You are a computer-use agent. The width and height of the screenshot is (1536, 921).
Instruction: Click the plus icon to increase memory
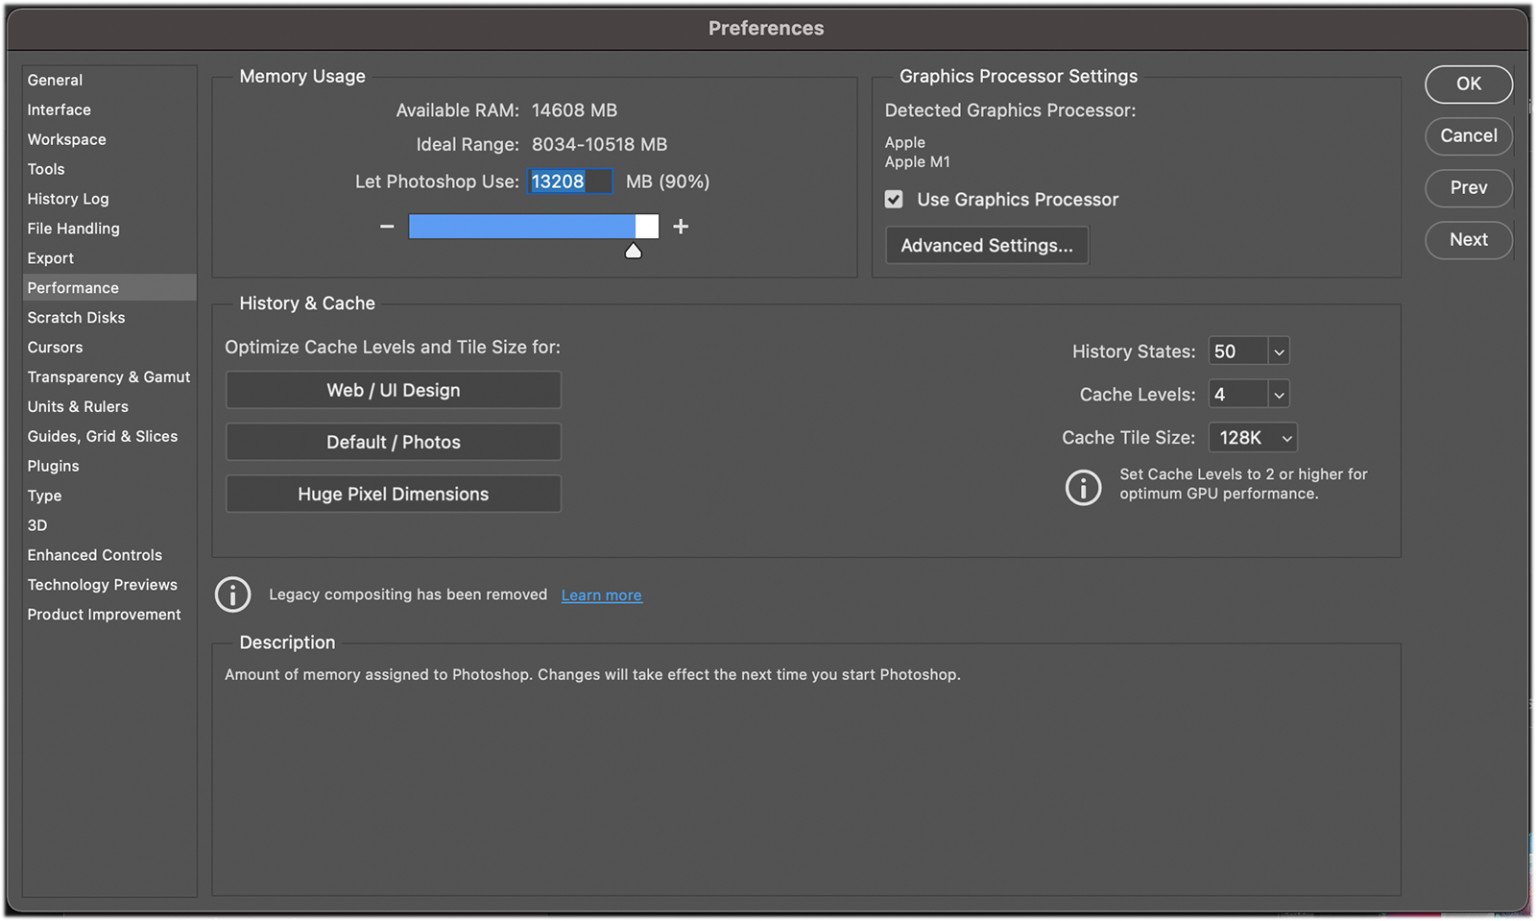(x=681, y=227)
